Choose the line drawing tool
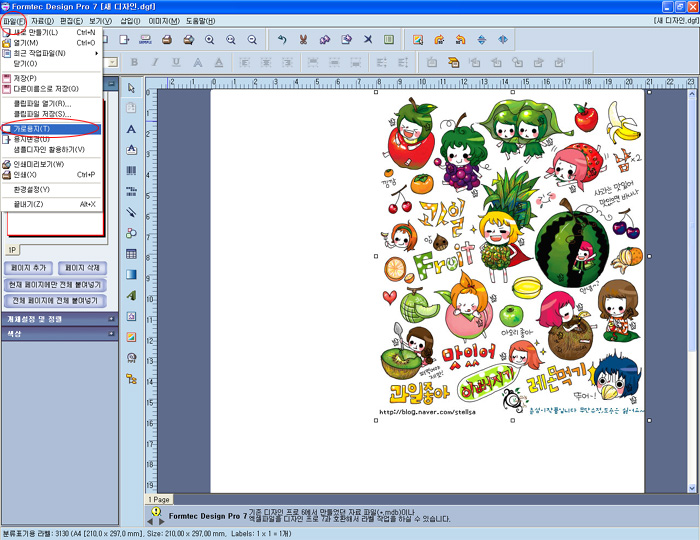 pyautogui.click(x=131, y=212)
